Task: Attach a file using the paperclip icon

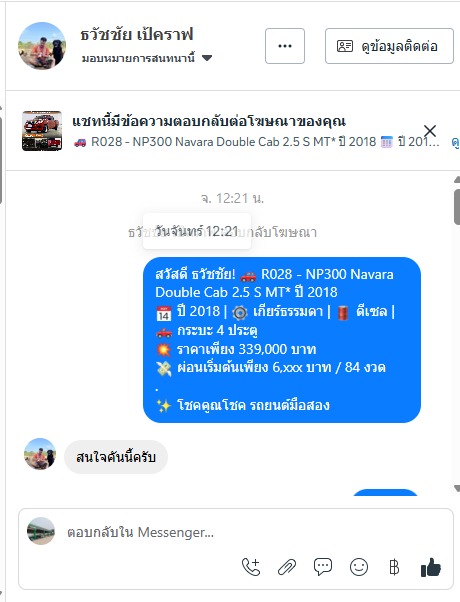Action: (287, 567)
